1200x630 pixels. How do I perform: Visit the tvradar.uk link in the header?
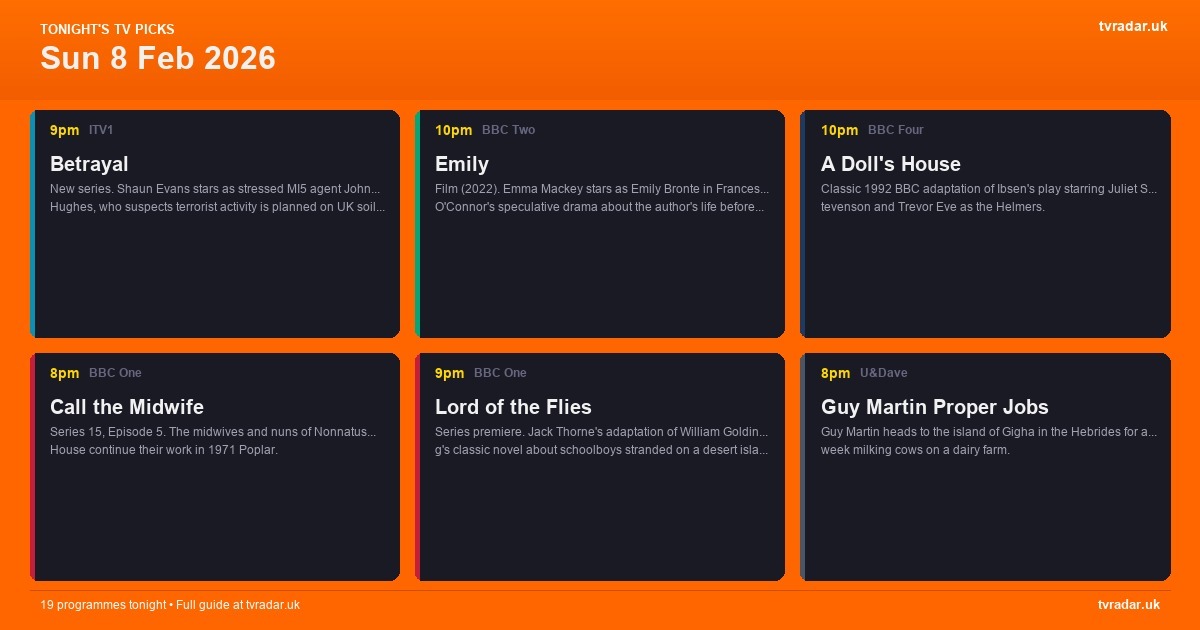[x=1132, y=26]
